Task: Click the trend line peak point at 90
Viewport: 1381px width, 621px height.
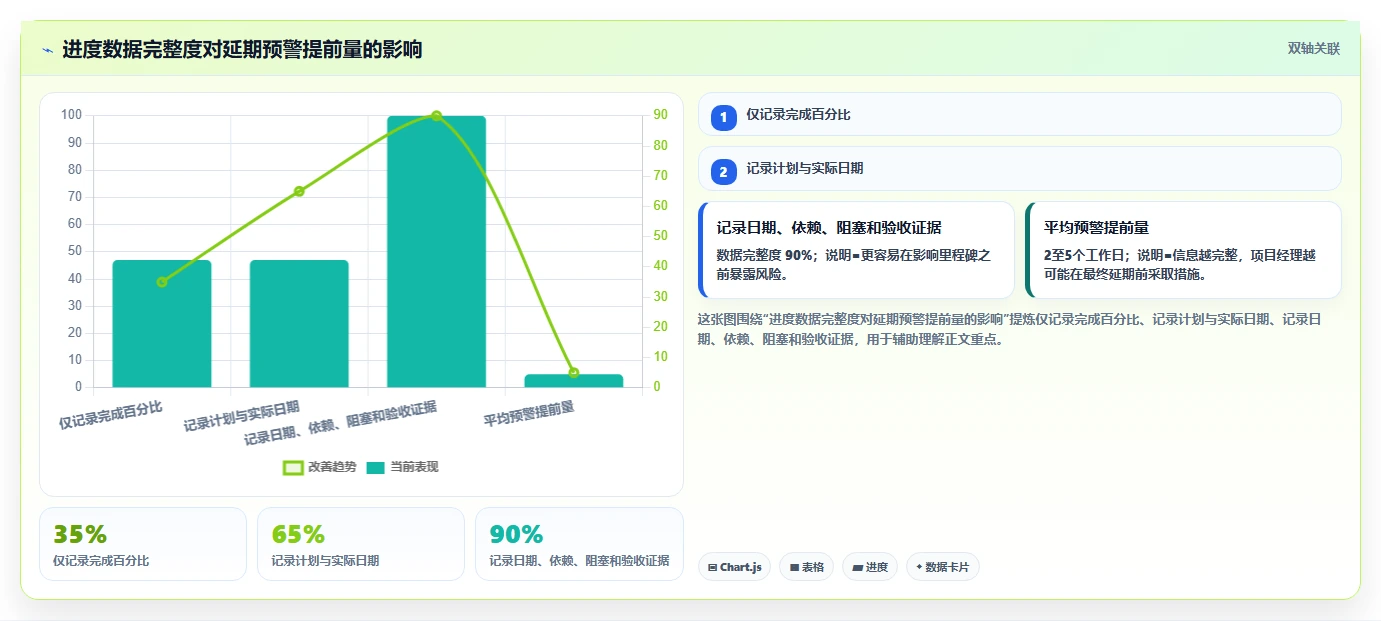Action: coord(436,116)
